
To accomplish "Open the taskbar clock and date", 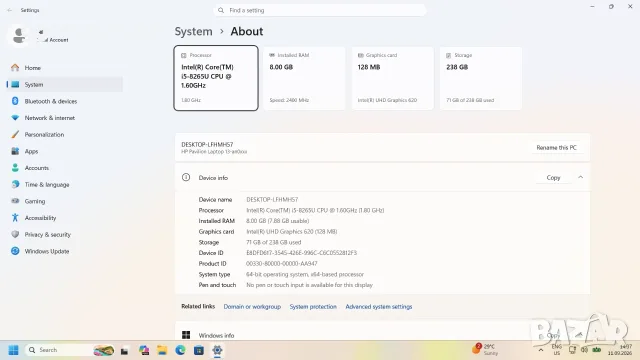I will (x=620, y=350).
